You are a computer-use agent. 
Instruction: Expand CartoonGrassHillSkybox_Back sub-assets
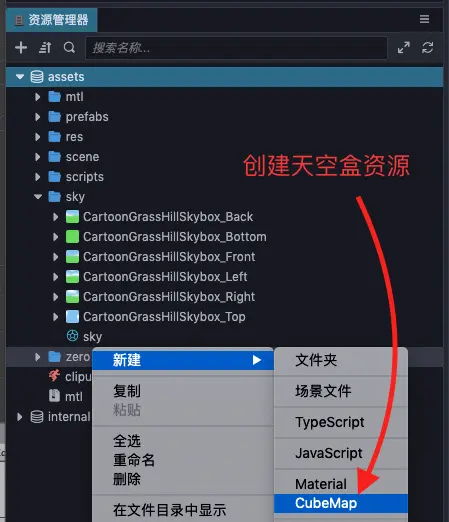coord(56,217)
